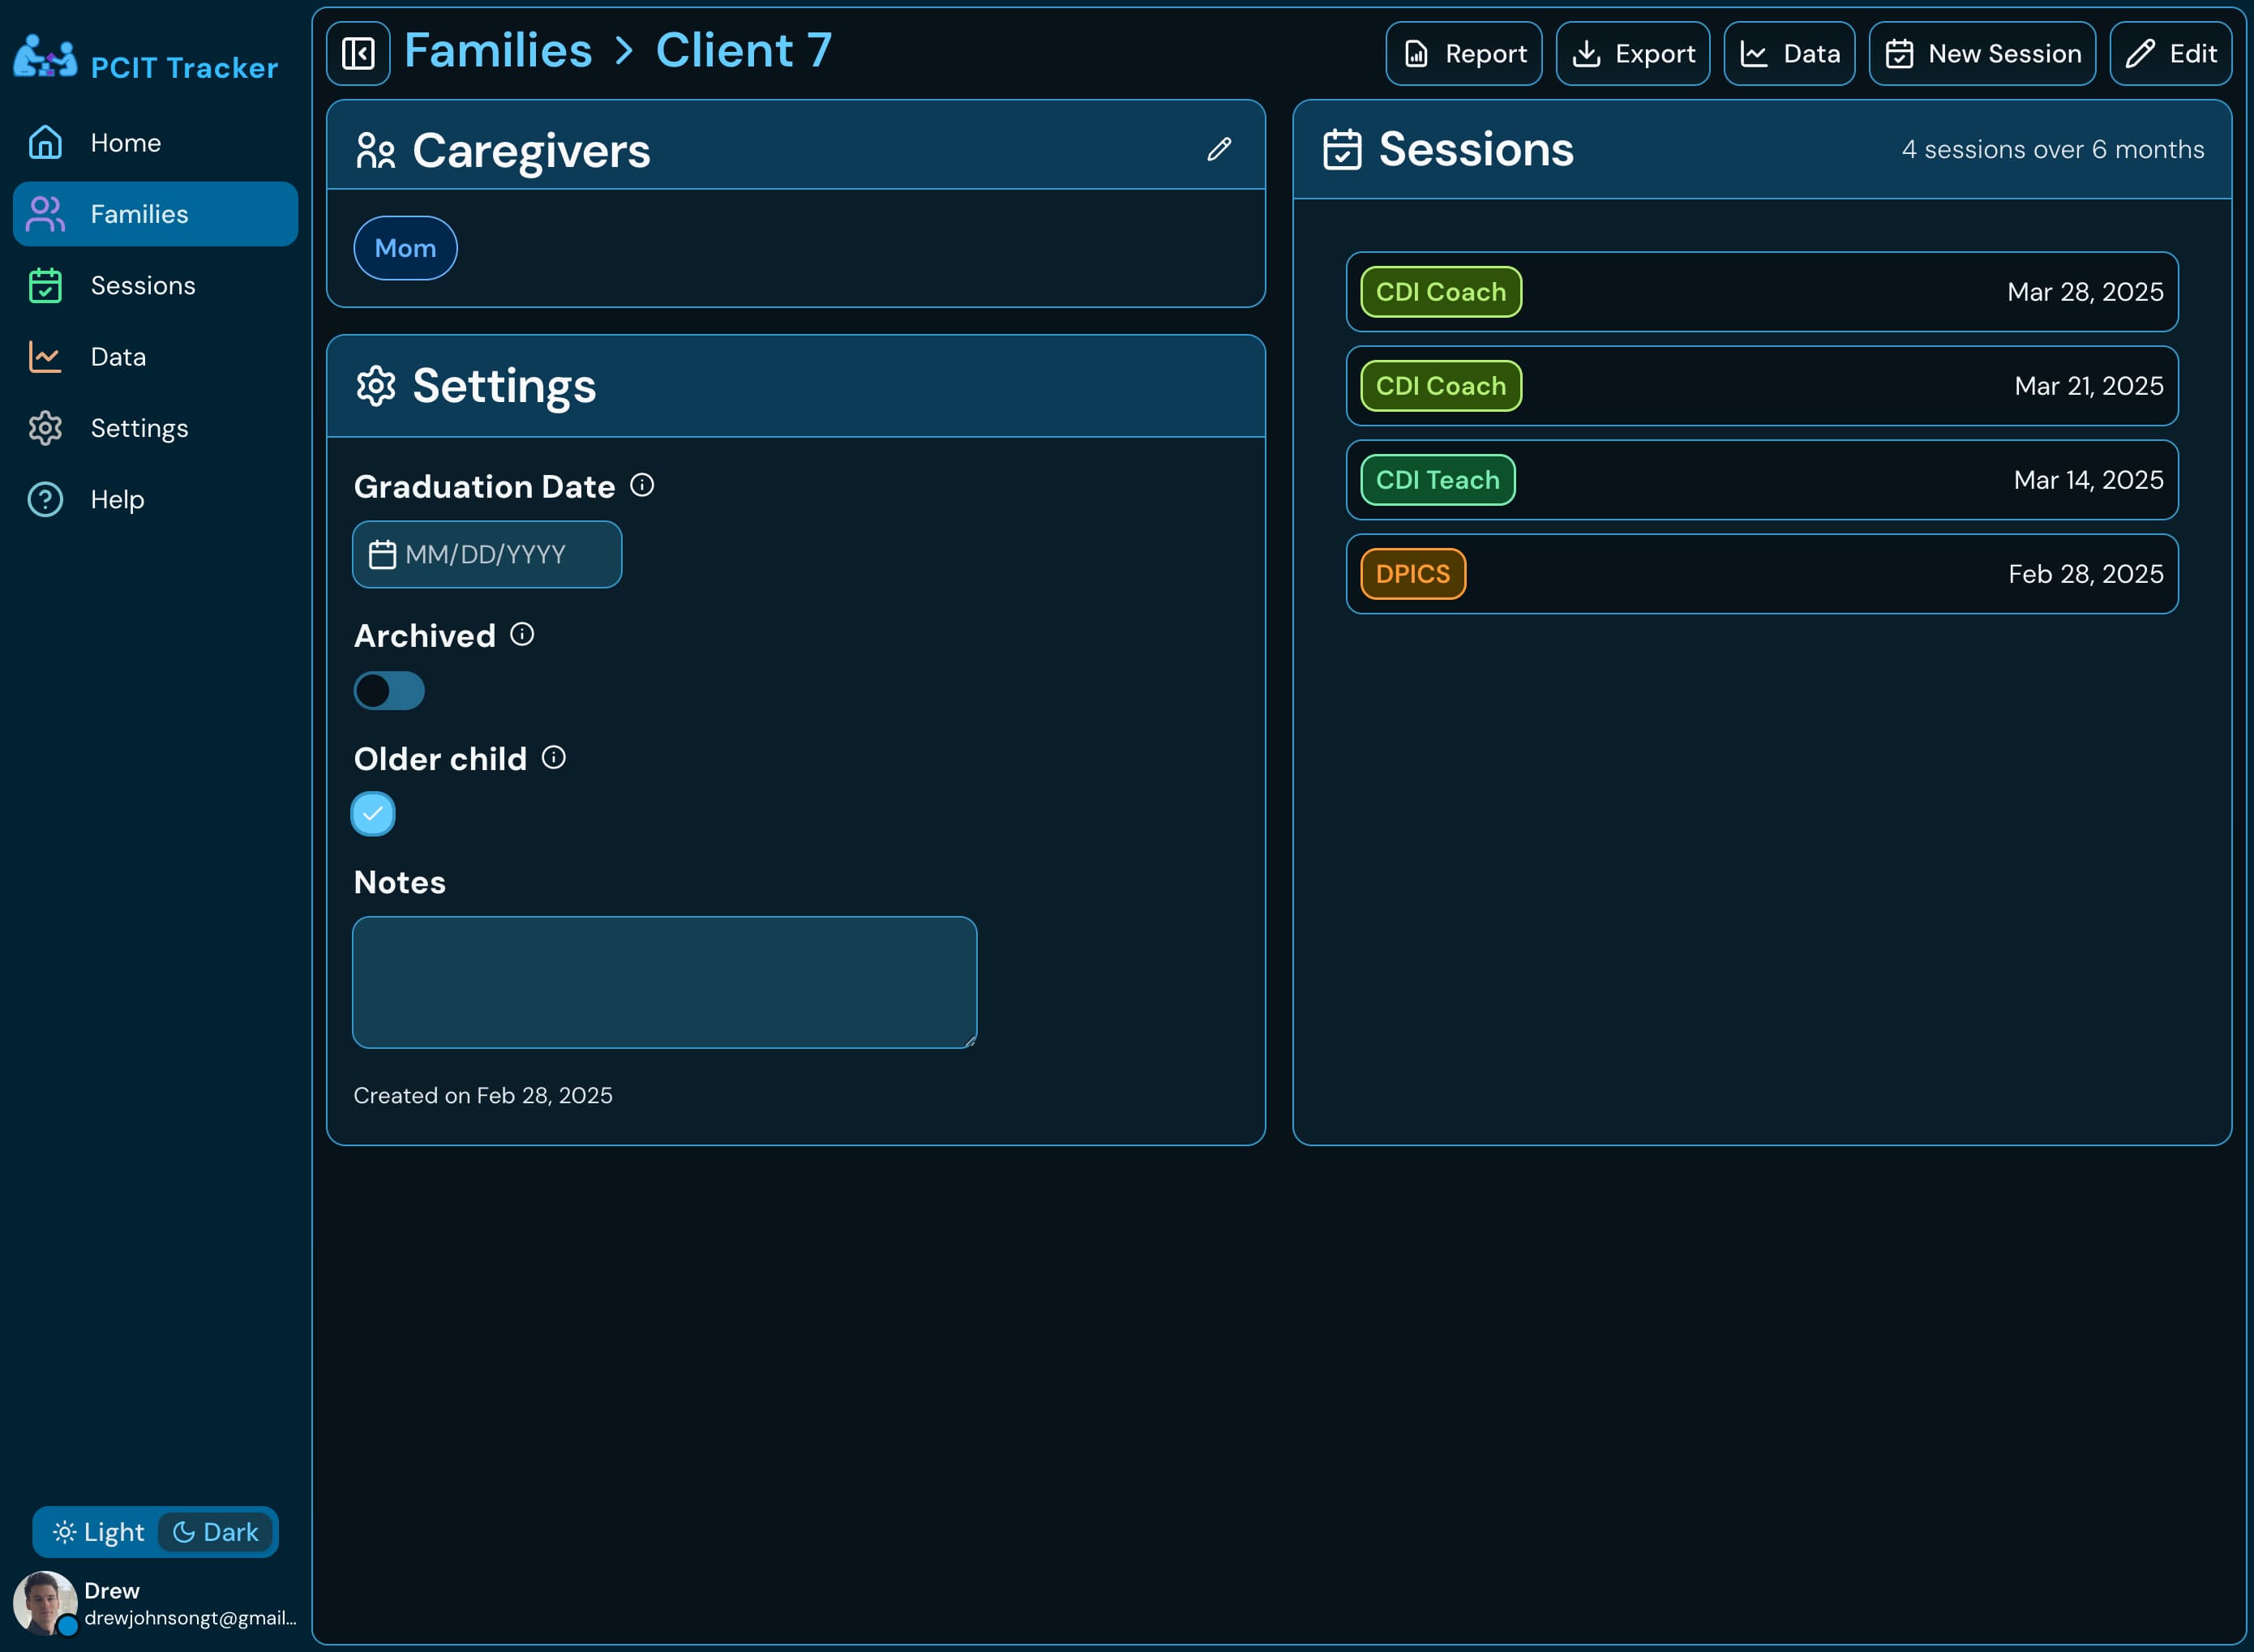2254x1652 pixels.
Task: Click the Caregivers edit pencil icon
Action: tap(1218, 149)
